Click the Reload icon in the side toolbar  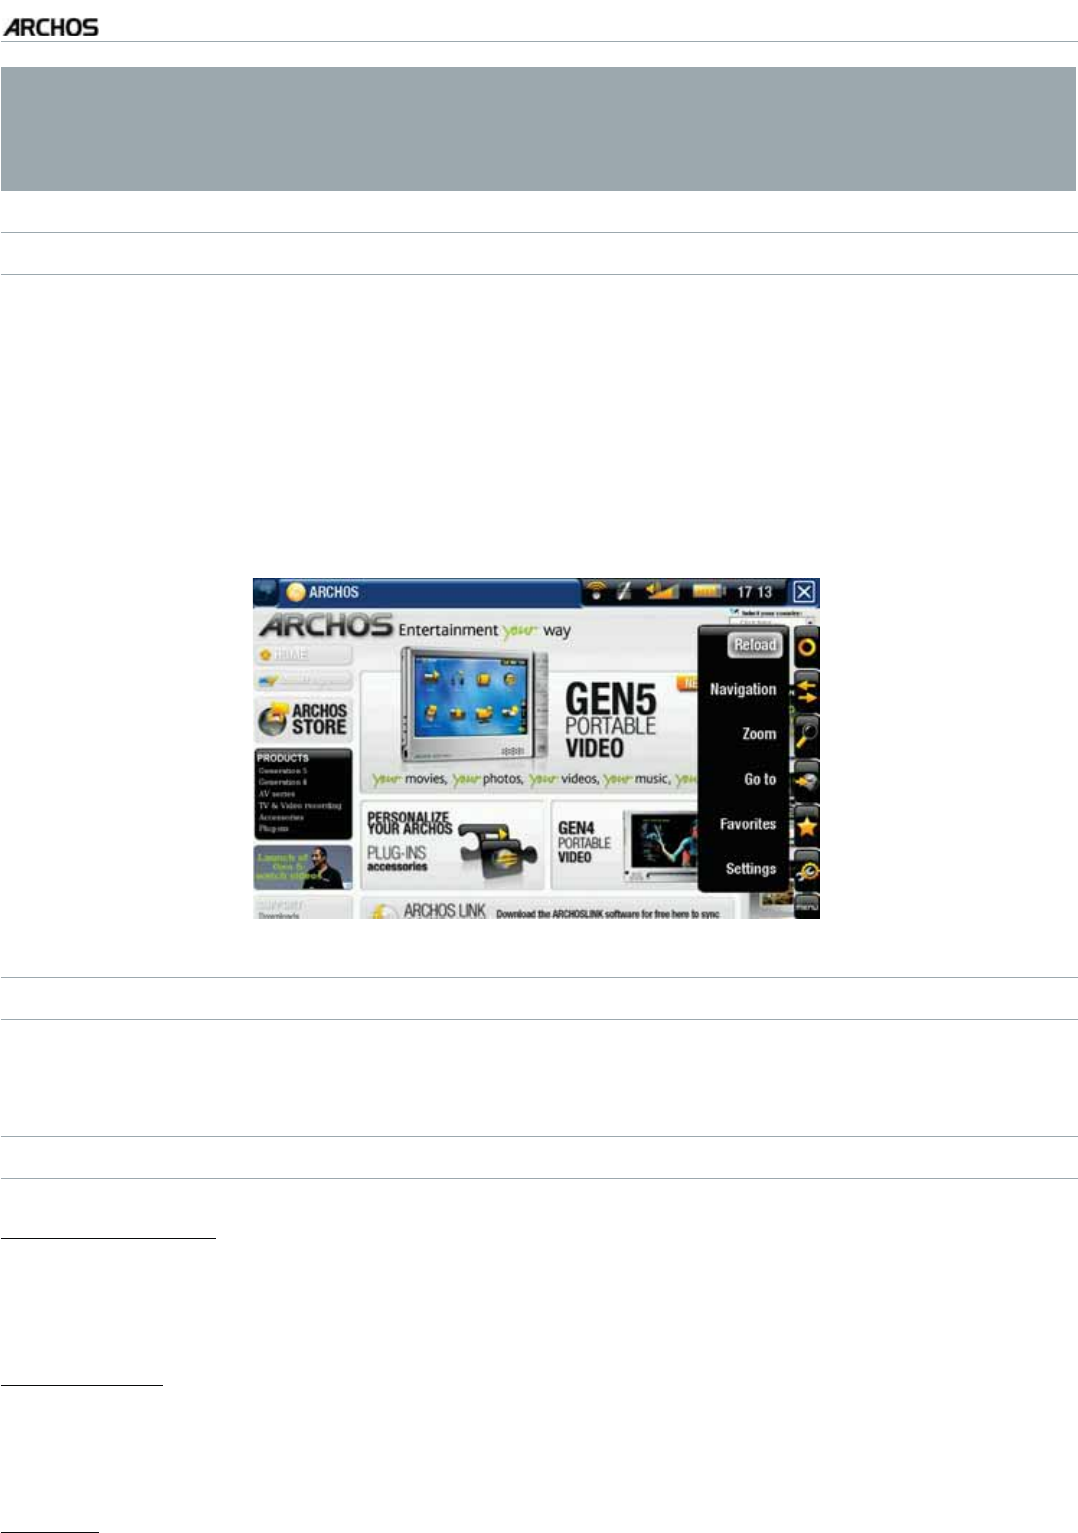pos(806,647)
